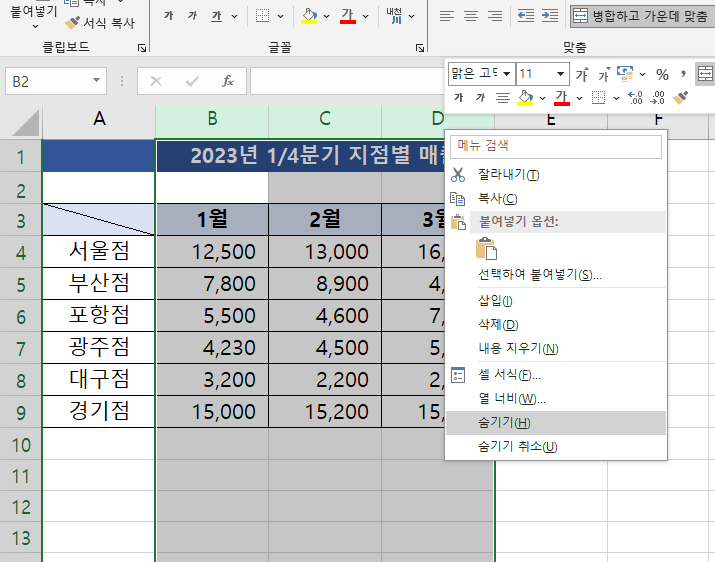The width and height of the screenshot is (715, 562).
Task: Click the phonetic guide (내천) icon in ribbon
Action: (x=394, y=16)
